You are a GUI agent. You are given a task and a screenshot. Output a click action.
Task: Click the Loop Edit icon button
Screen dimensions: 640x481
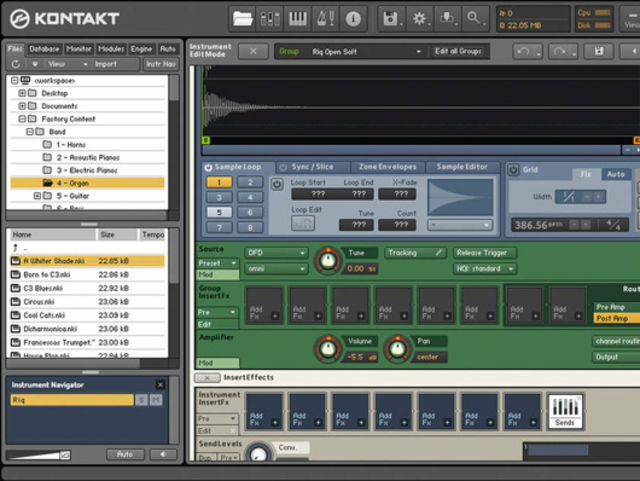pos(303,223)
